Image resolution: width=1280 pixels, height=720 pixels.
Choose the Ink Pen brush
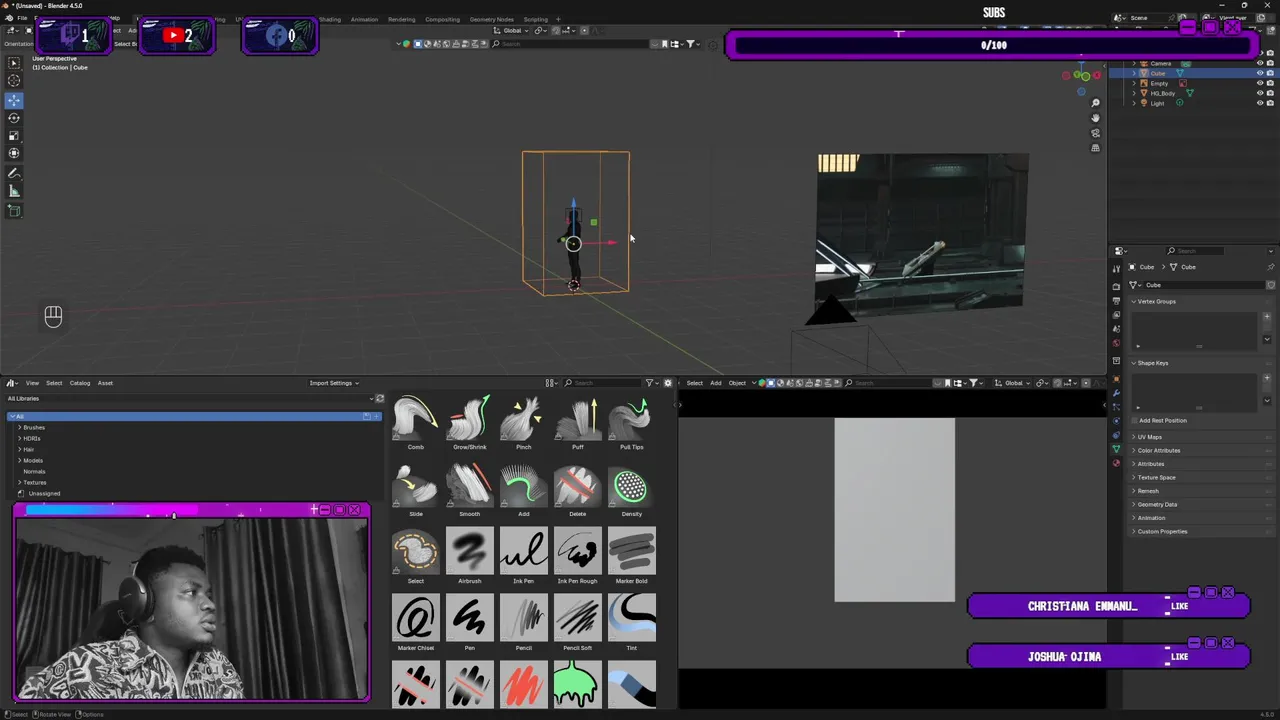coord(524,558)
